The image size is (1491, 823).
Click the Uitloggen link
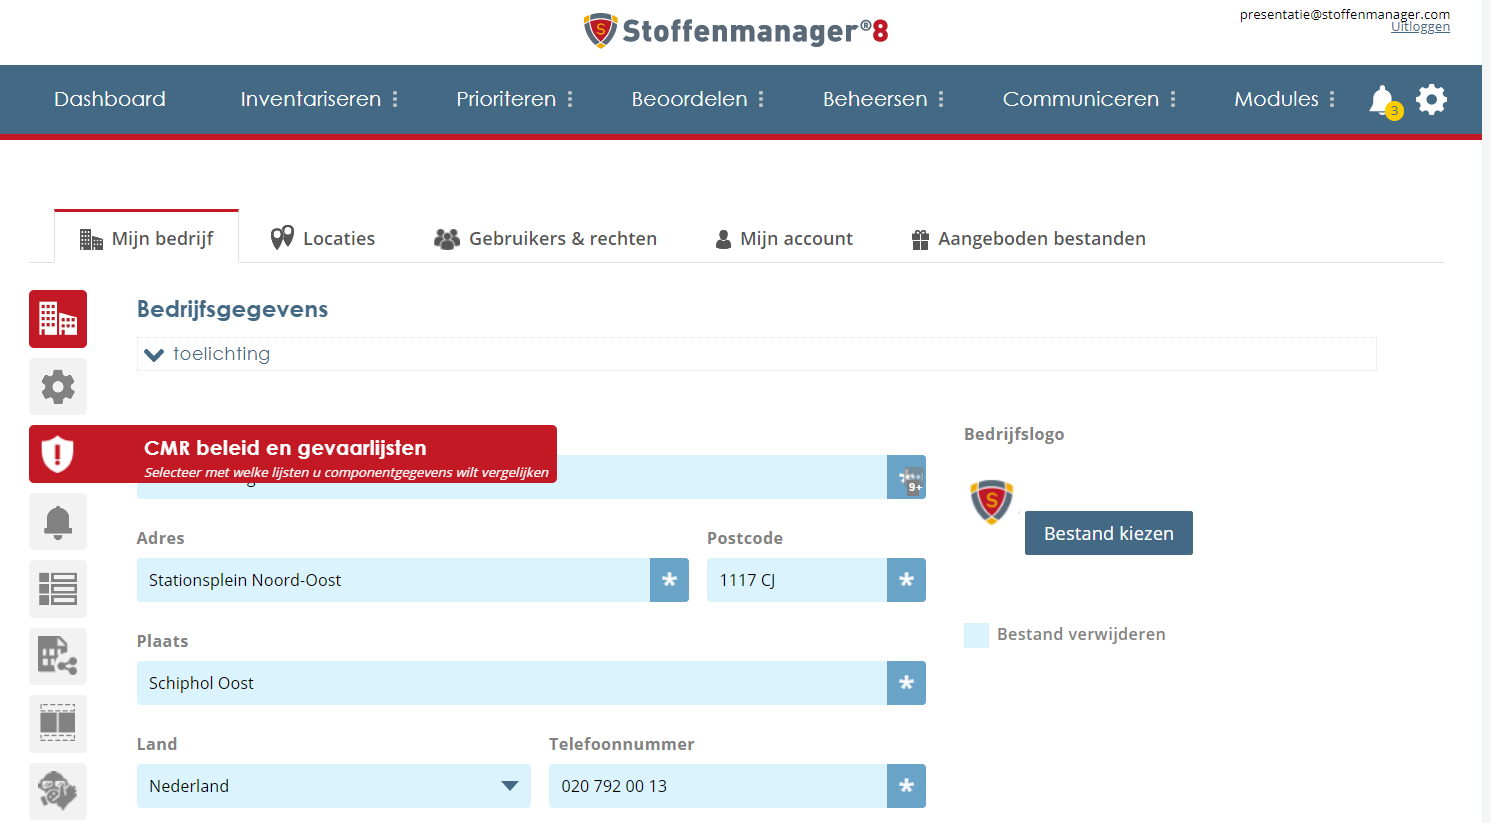(x=1419, y=25)
